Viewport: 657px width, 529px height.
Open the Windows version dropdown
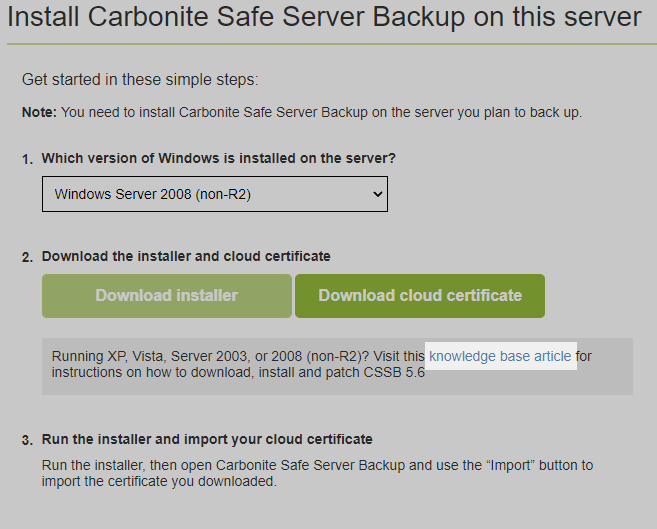tap(213, 194)
